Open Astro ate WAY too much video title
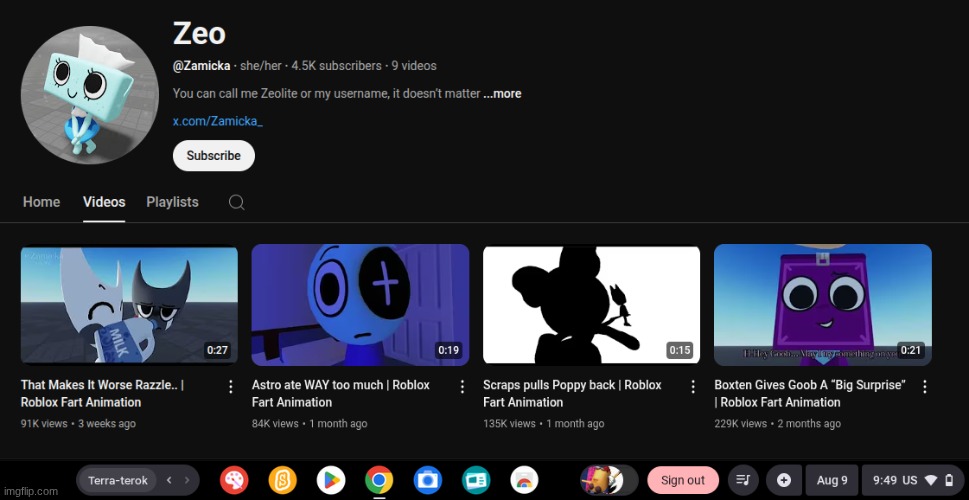Viewport: 969px width, 500px height. pos(341,394)
